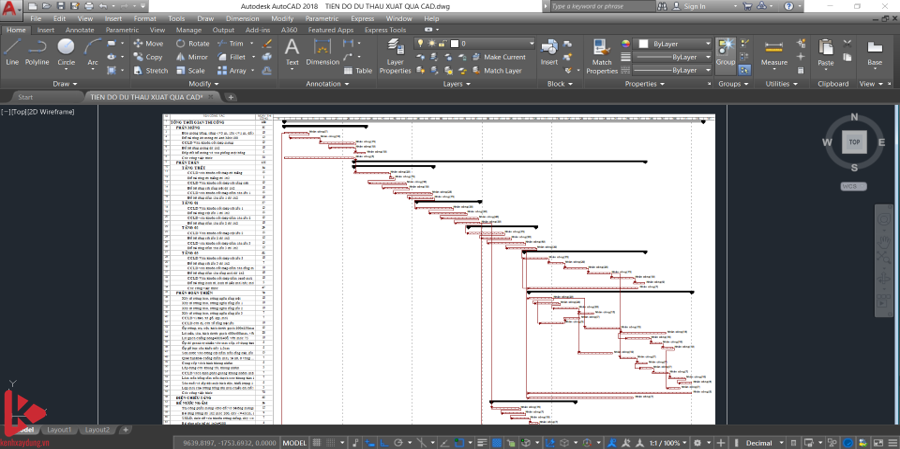Open Layer Properties manager
Image resolution: width=900 pixels, height=449 pixels.
(395, 54)
